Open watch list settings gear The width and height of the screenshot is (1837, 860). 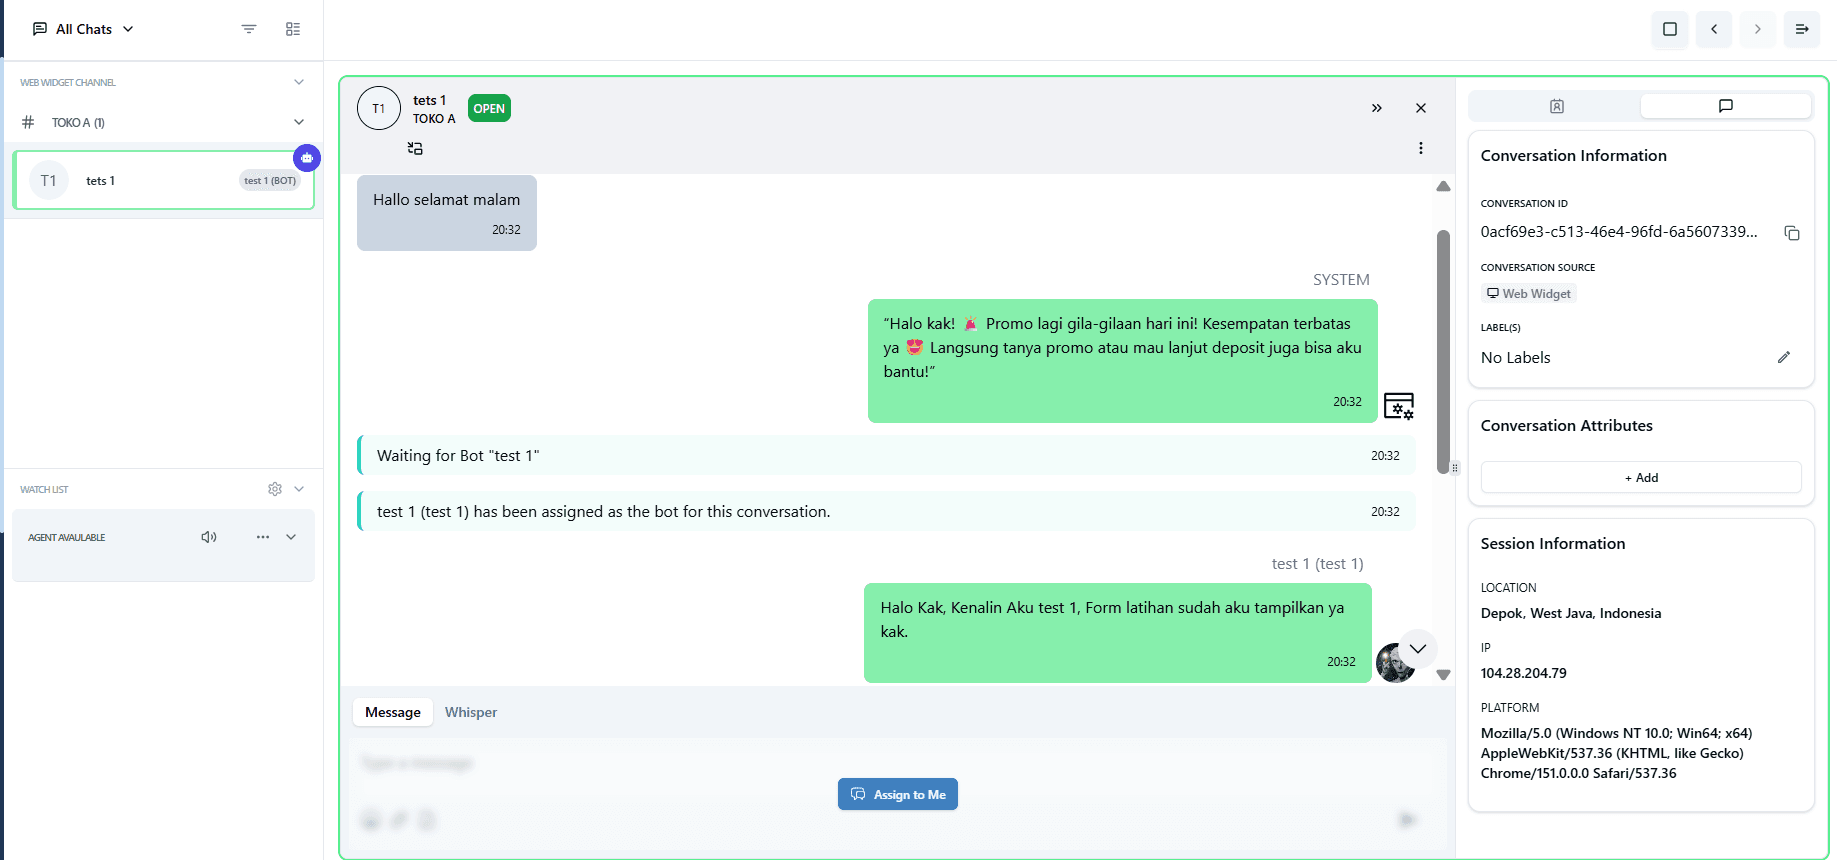pyautogui.click(x=275, y=489)
